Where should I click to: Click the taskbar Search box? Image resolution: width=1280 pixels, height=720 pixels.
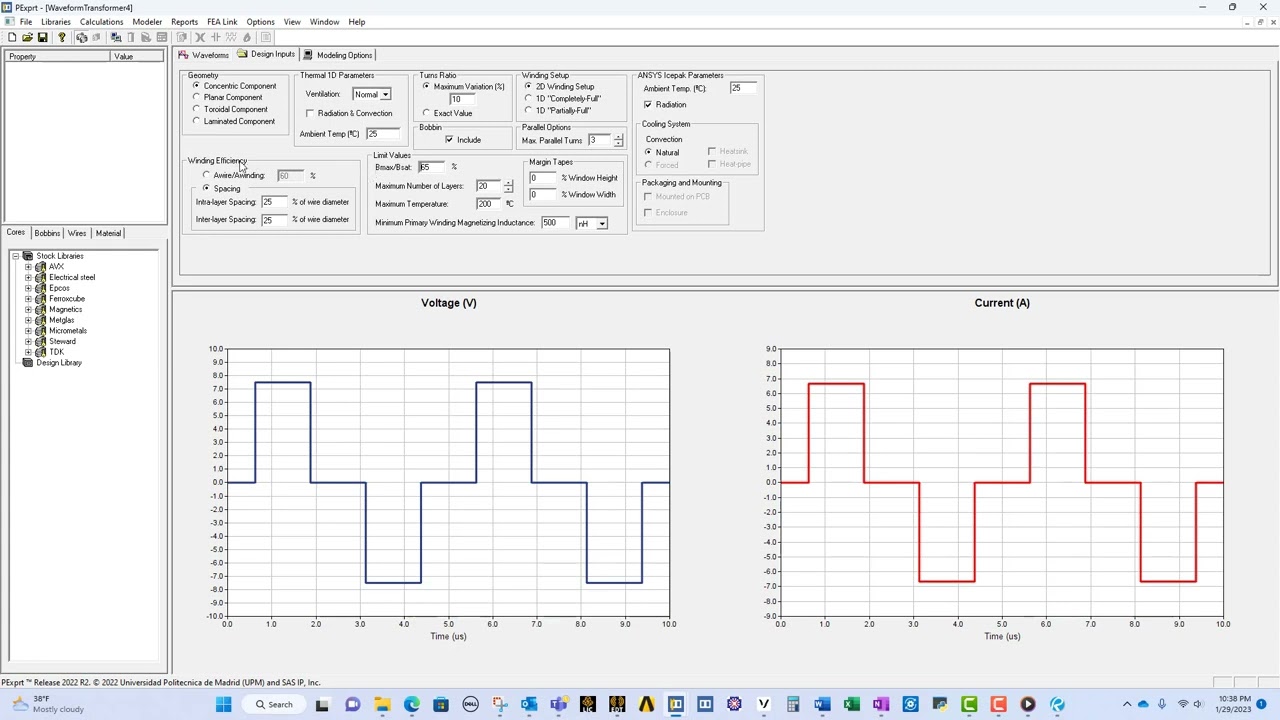(x=272, y=705)
